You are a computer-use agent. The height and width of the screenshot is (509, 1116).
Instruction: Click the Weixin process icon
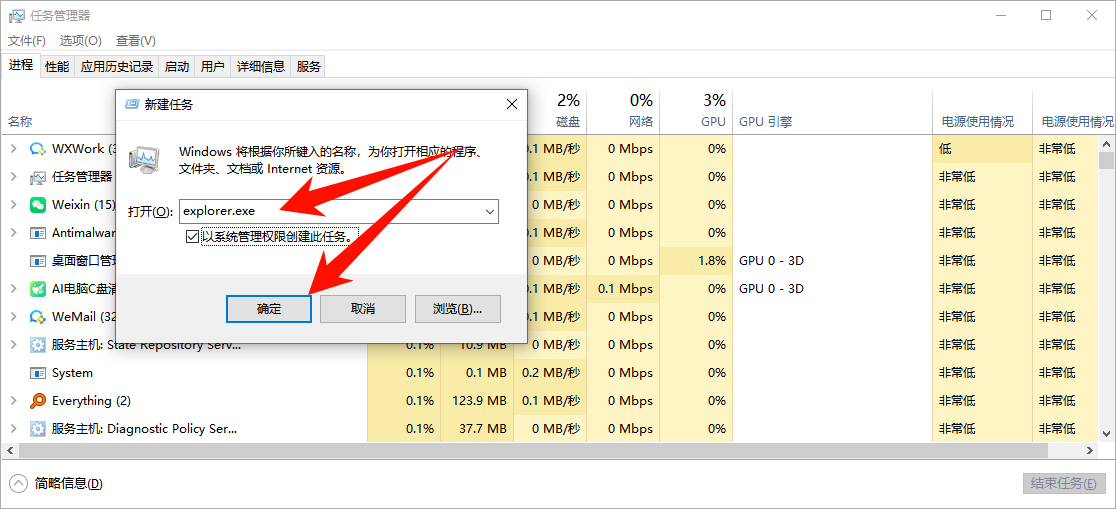[x=37, y=205]
